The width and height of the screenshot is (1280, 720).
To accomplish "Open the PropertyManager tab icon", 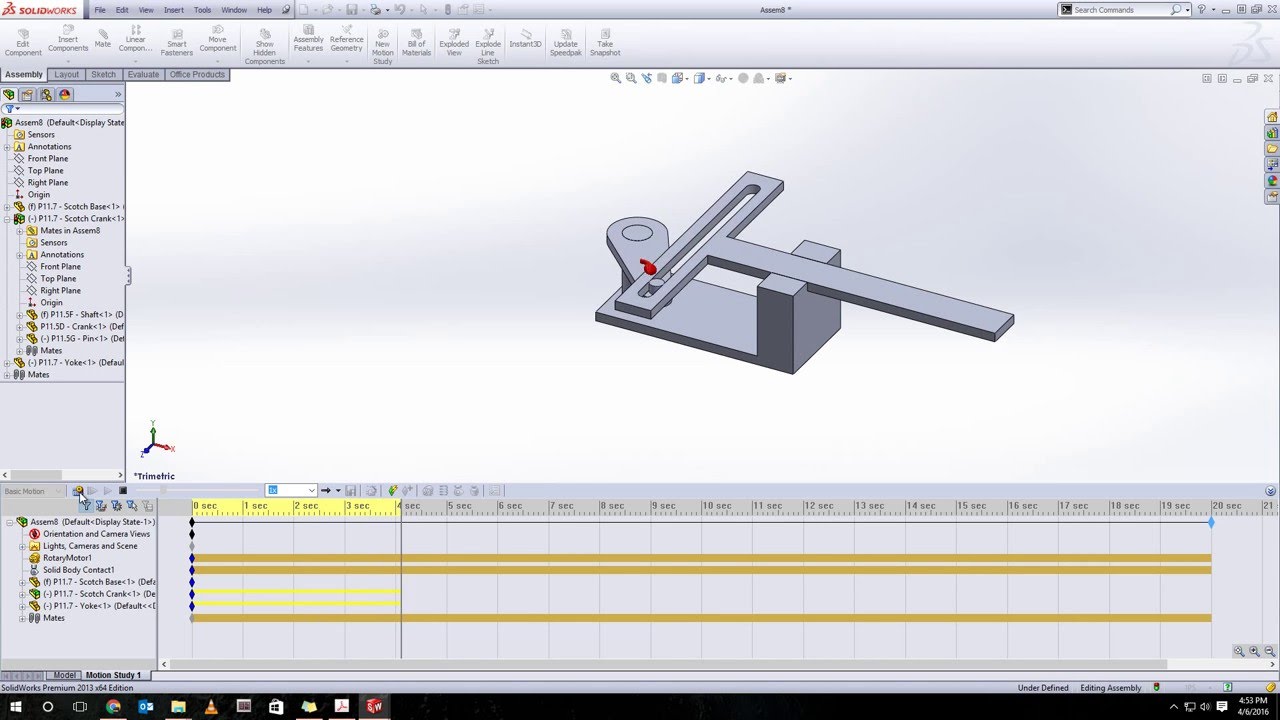I will click(x=27, y=95).
